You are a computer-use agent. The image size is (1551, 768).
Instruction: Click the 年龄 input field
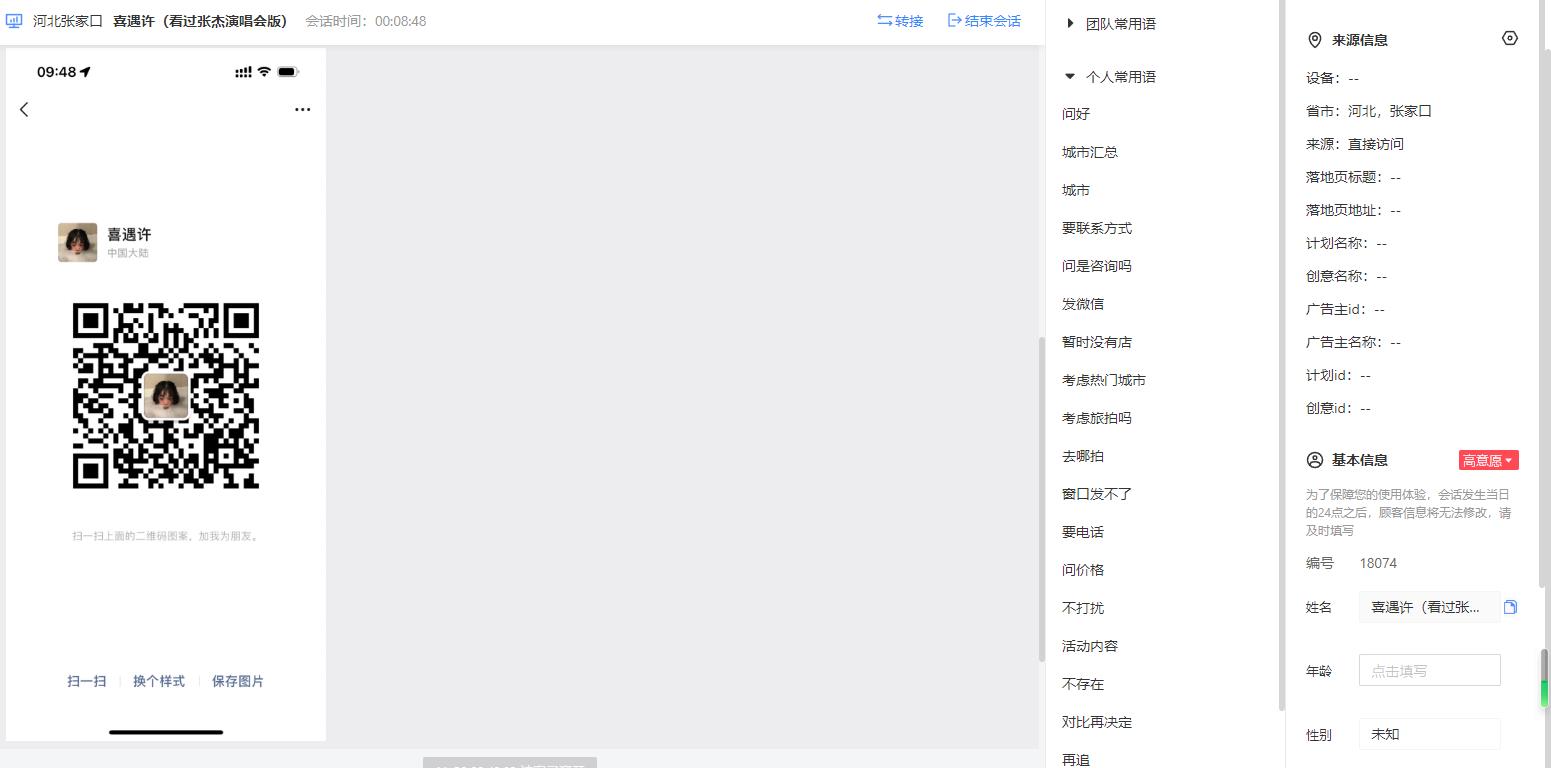[x=1430, y=670]
